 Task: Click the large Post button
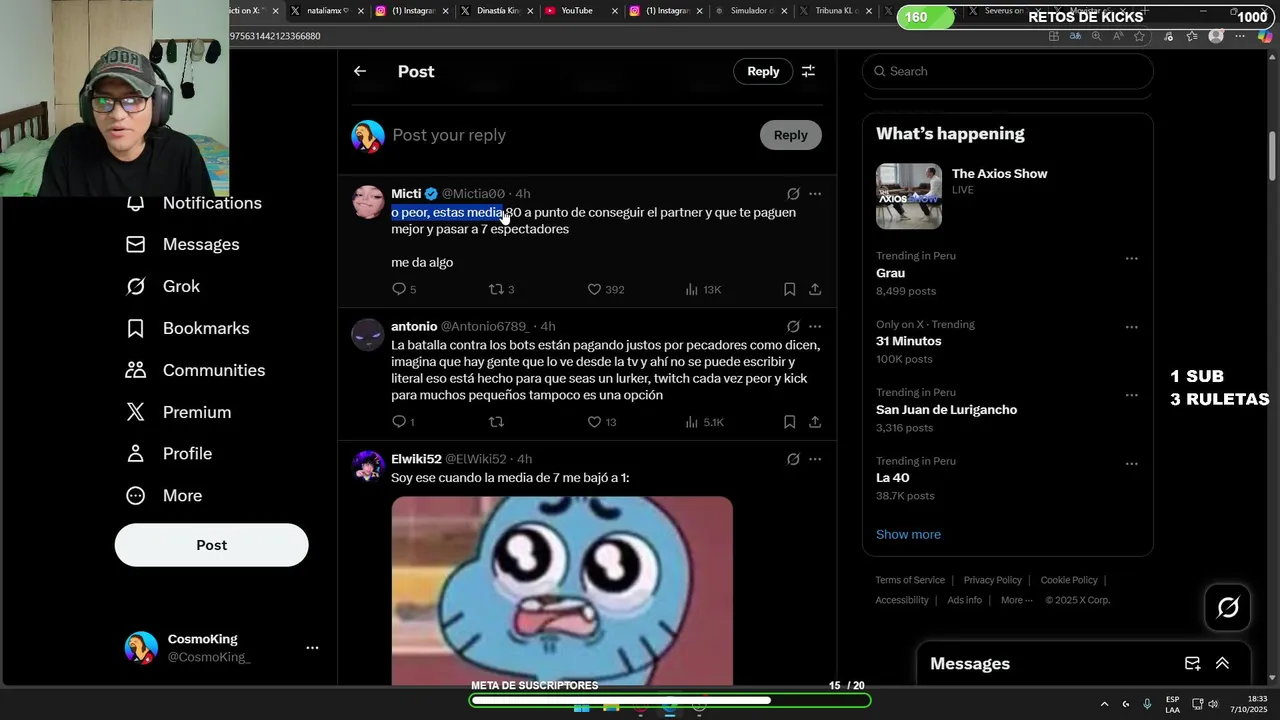[211, 545]
